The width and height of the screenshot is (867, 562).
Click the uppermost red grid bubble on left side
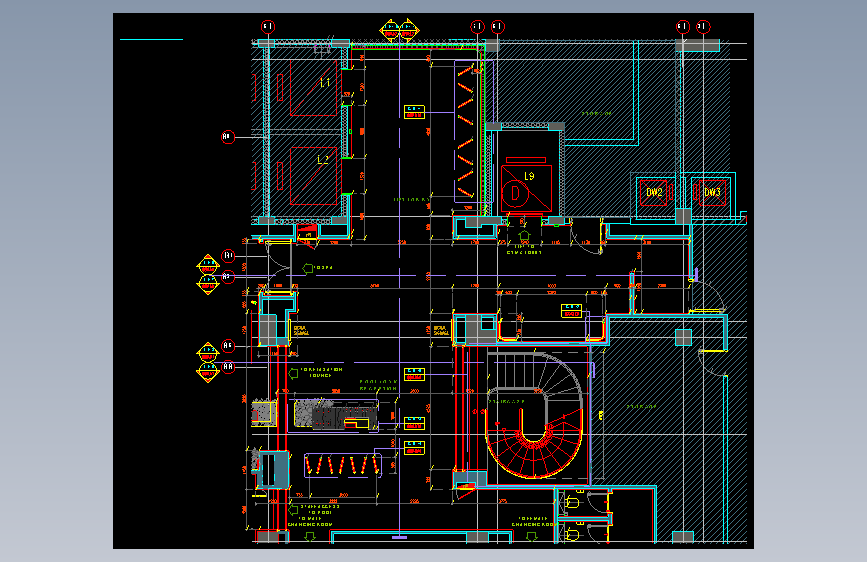[228, 137]
